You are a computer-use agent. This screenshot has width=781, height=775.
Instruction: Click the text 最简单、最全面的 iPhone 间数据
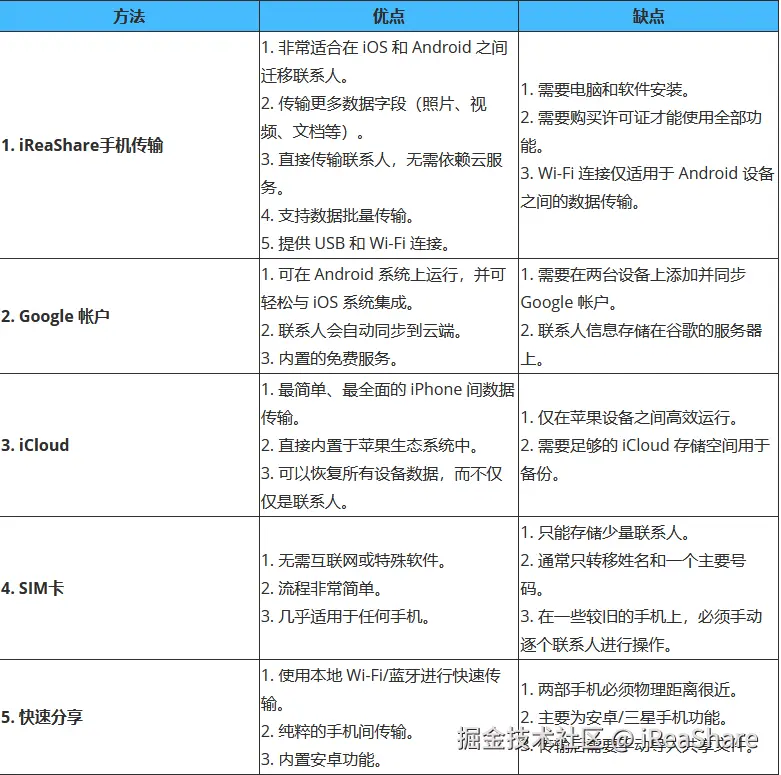[396, 389]
